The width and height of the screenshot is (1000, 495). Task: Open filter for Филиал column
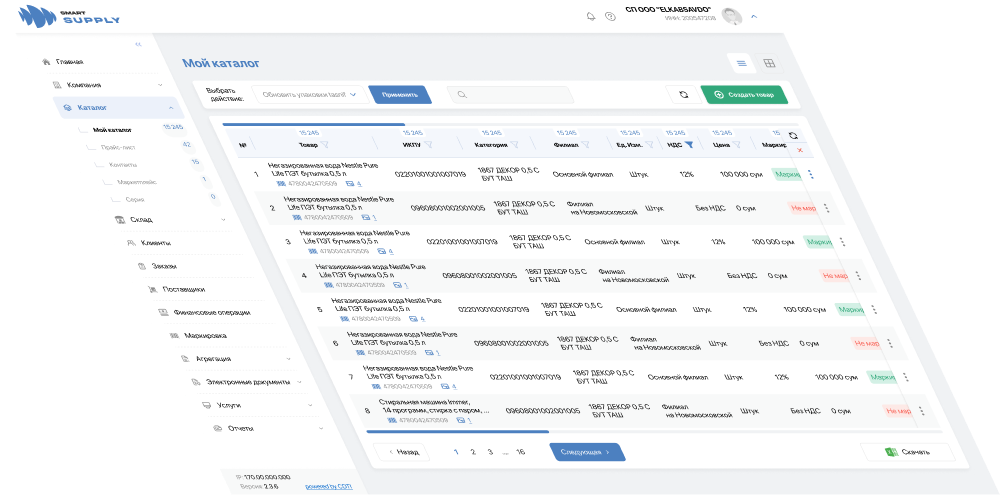pyautogui.click(x=585, y=145)
